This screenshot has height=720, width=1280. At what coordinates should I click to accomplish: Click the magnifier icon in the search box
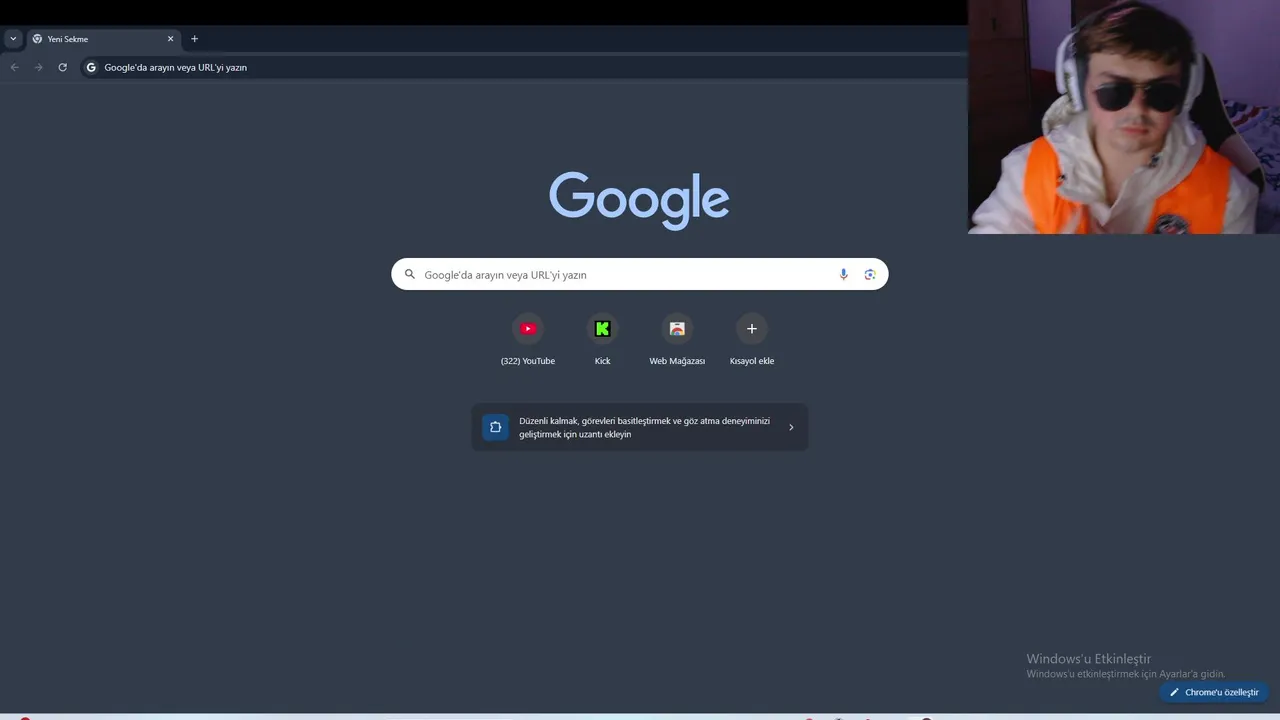coord(409,274)
